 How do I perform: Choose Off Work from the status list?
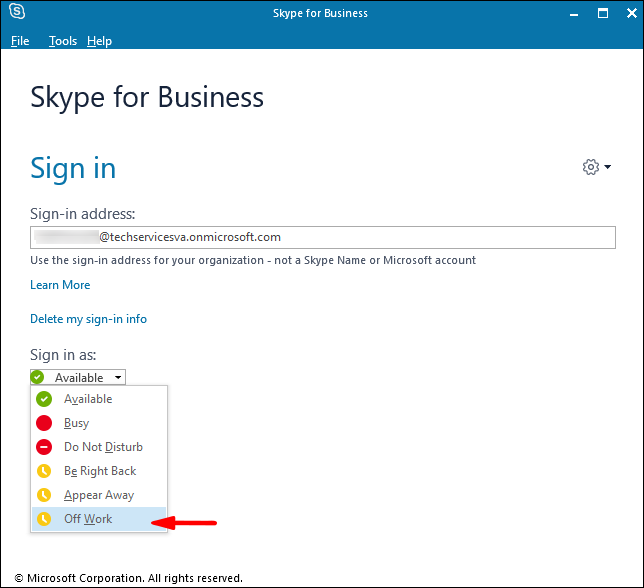tap(89, 519)
